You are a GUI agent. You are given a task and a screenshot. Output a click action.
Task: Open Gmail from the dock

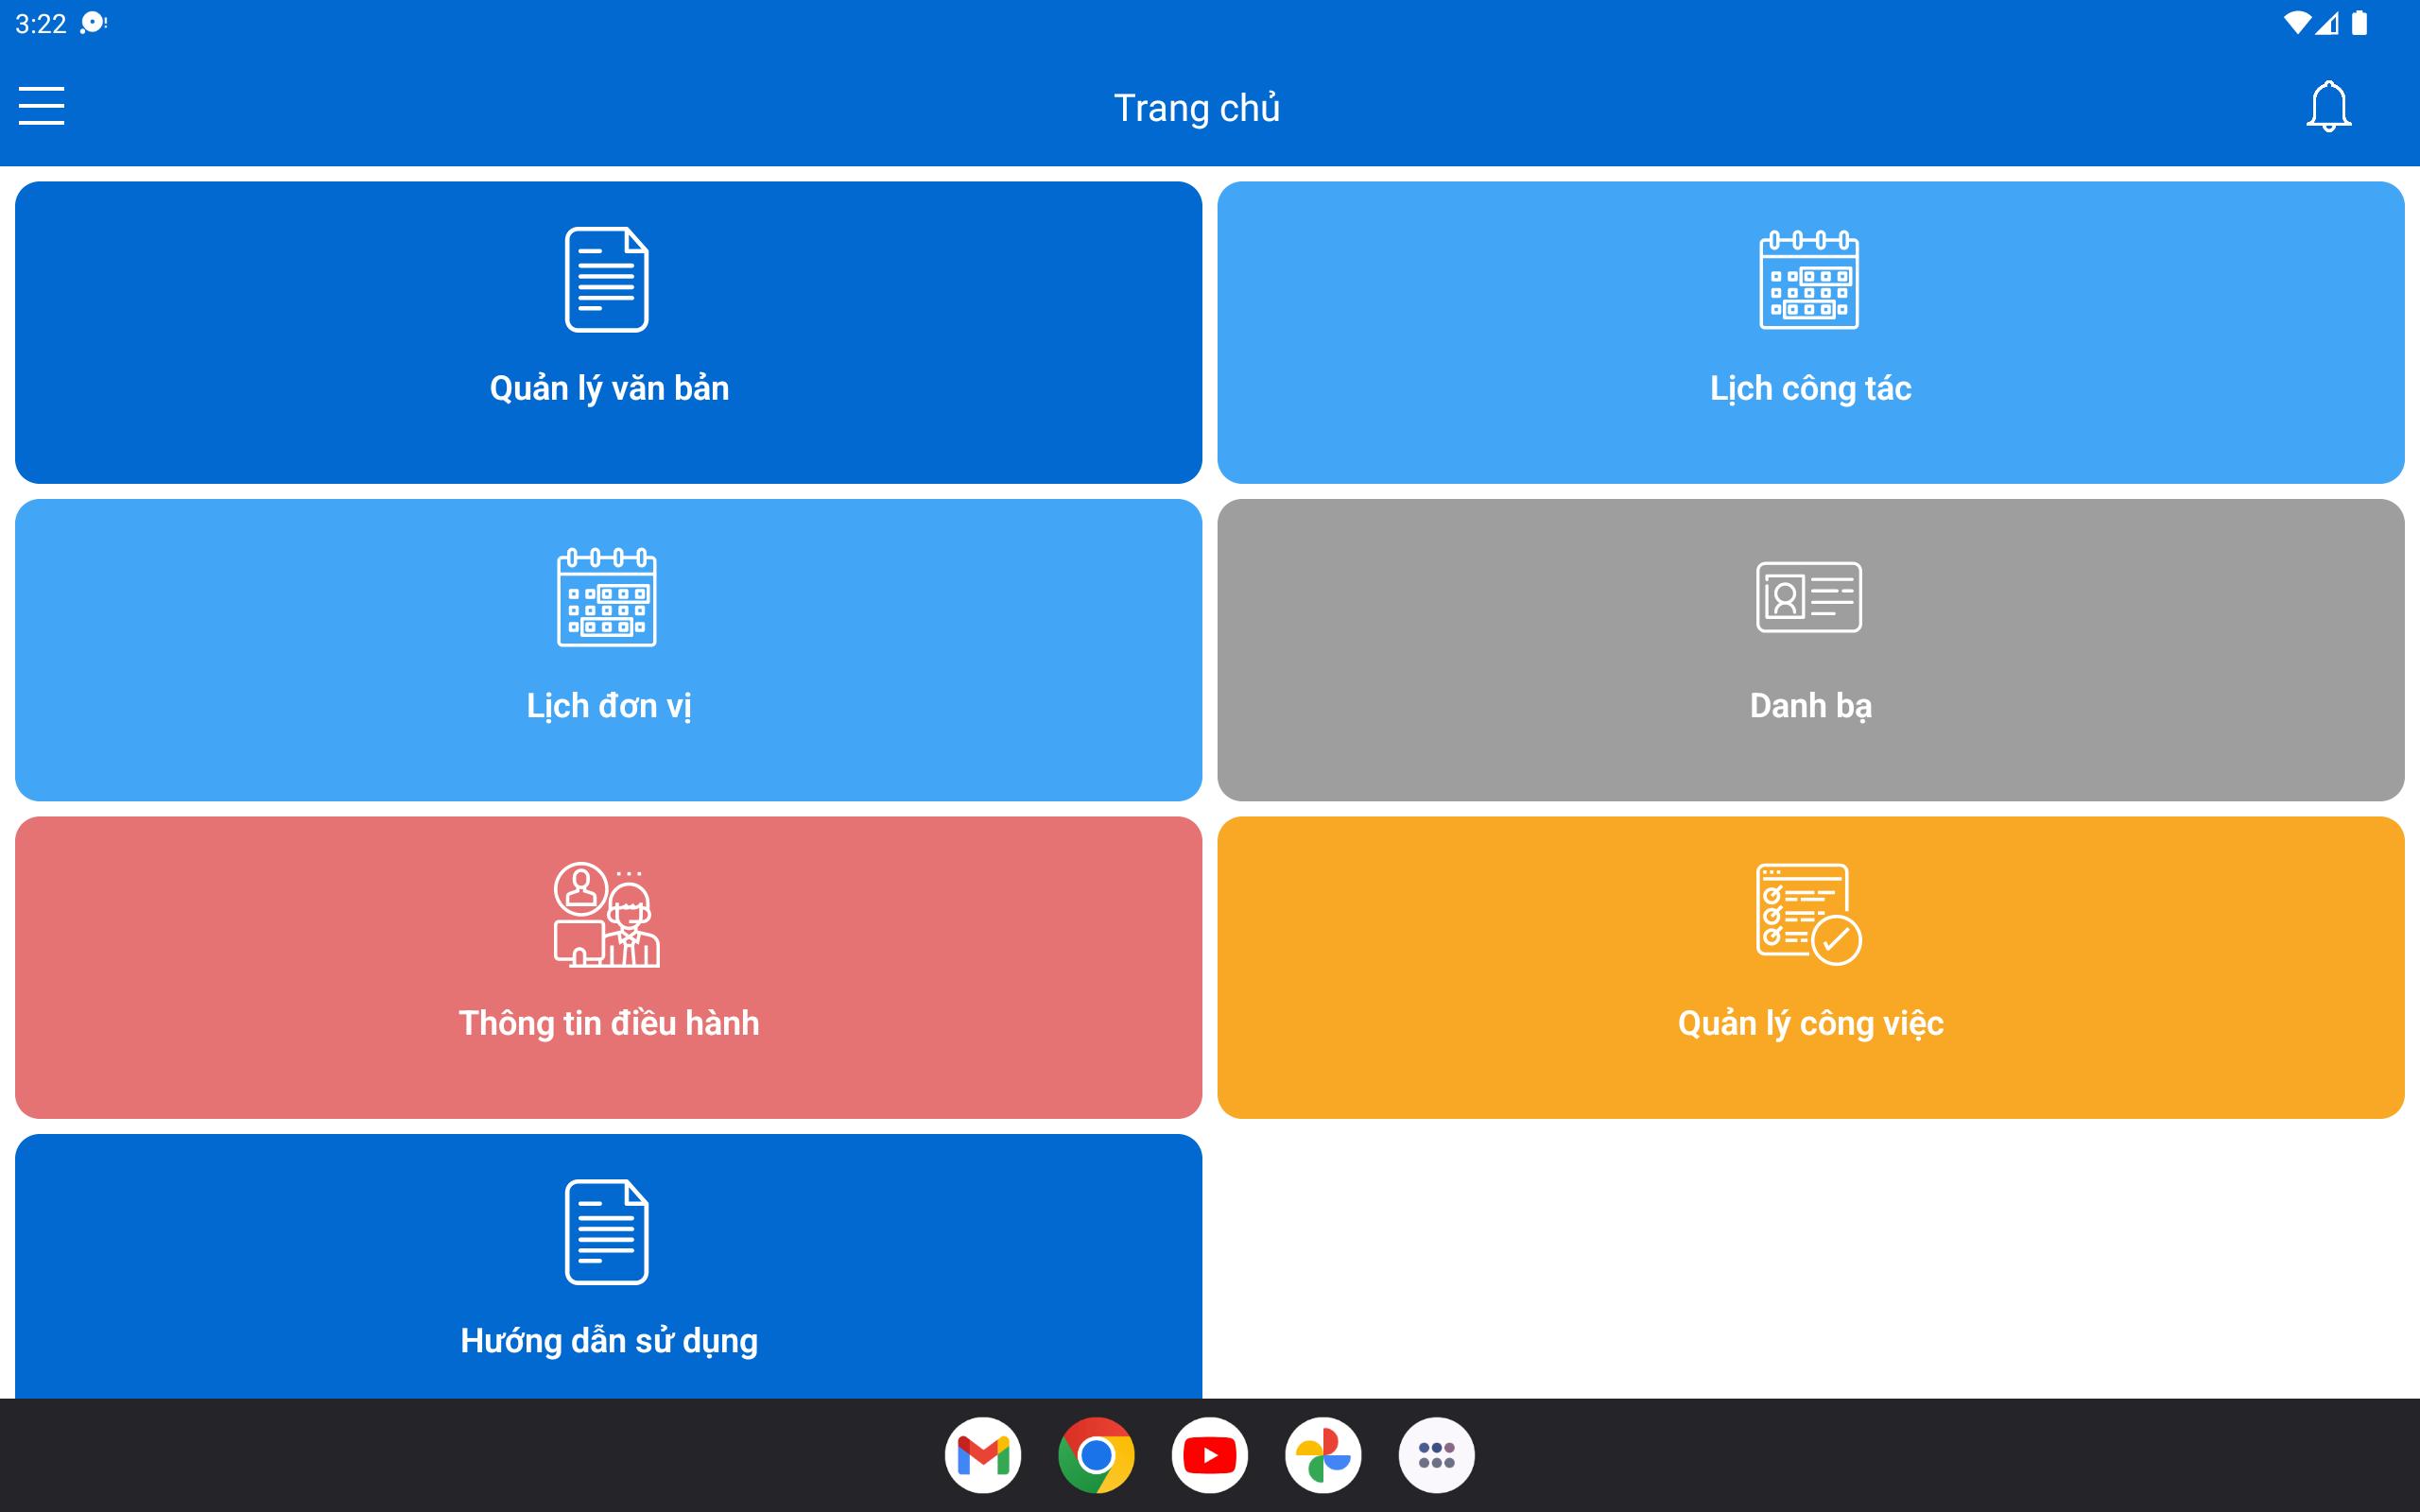983,1455
